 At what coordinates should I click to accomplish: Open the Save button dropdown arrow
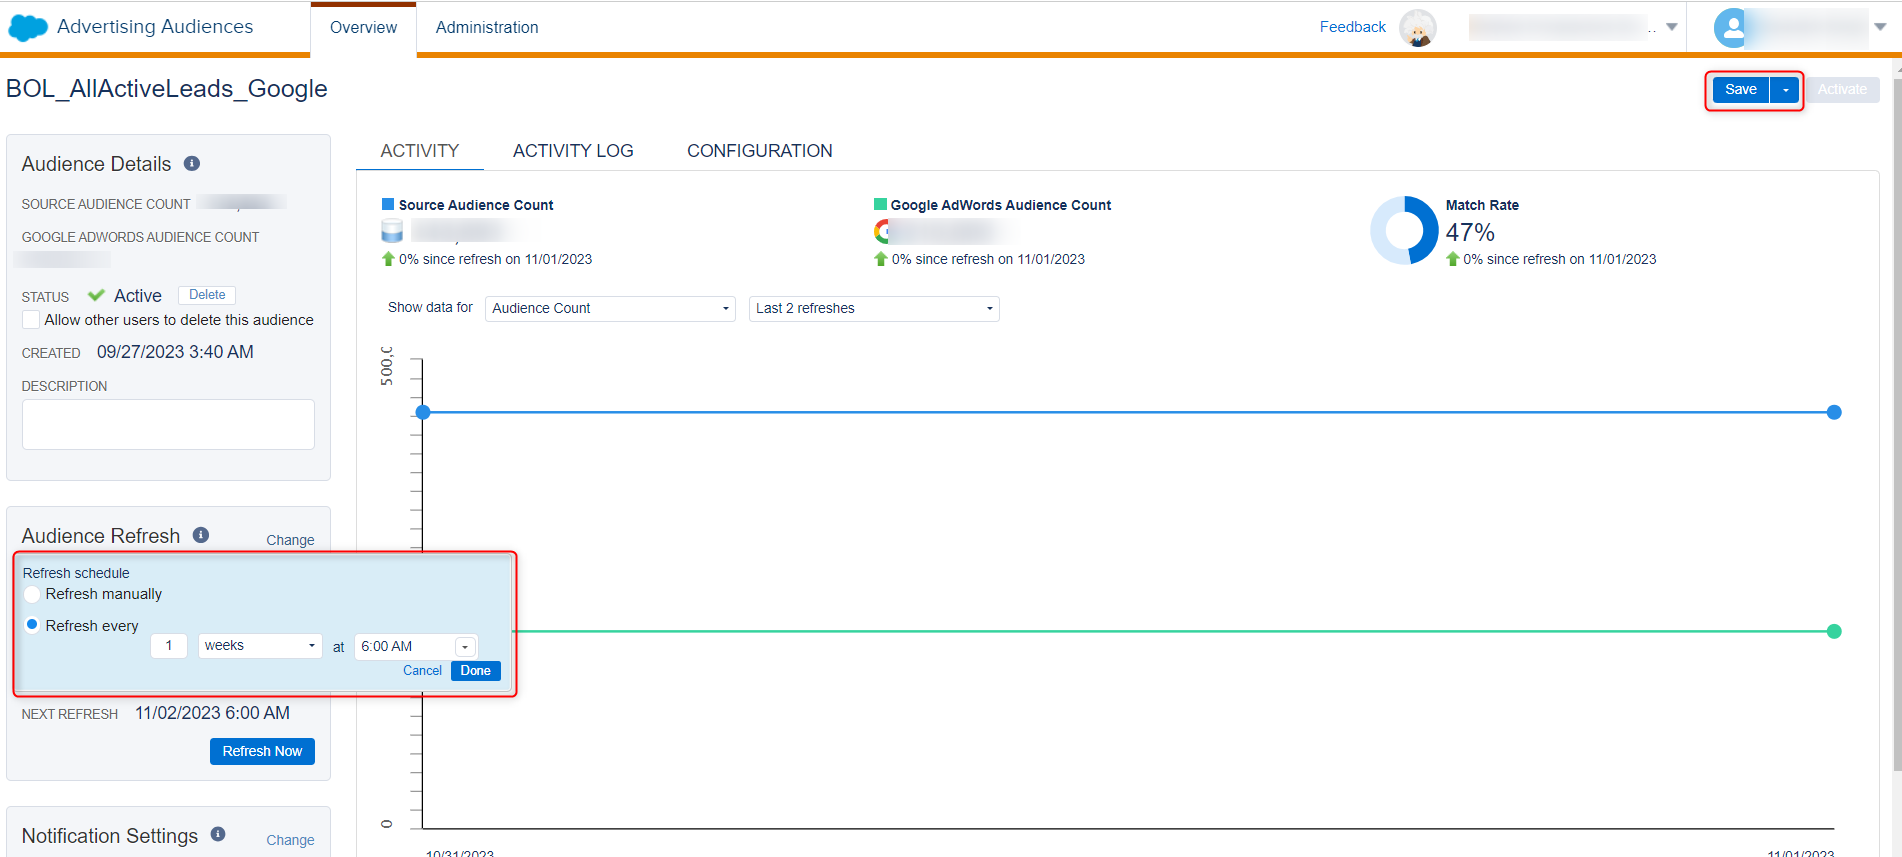tap(1785, 90)
